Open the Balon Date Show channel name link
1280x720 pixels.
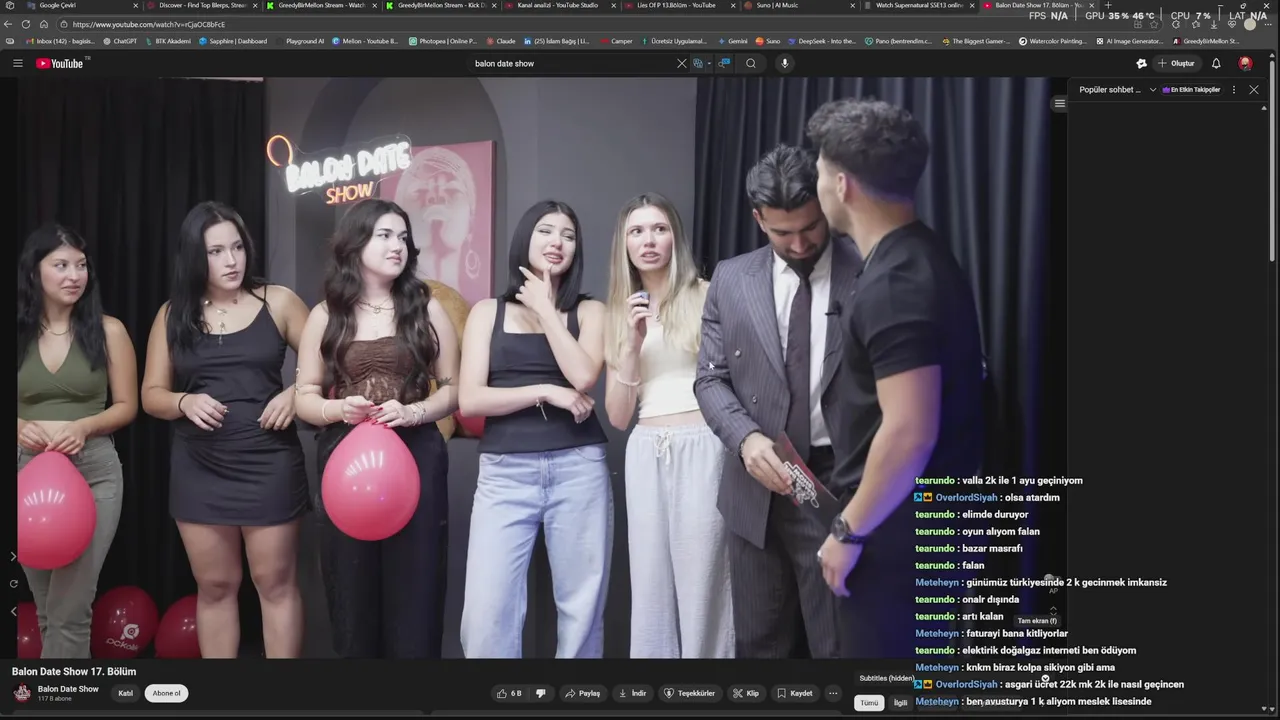tap(68, 689)
